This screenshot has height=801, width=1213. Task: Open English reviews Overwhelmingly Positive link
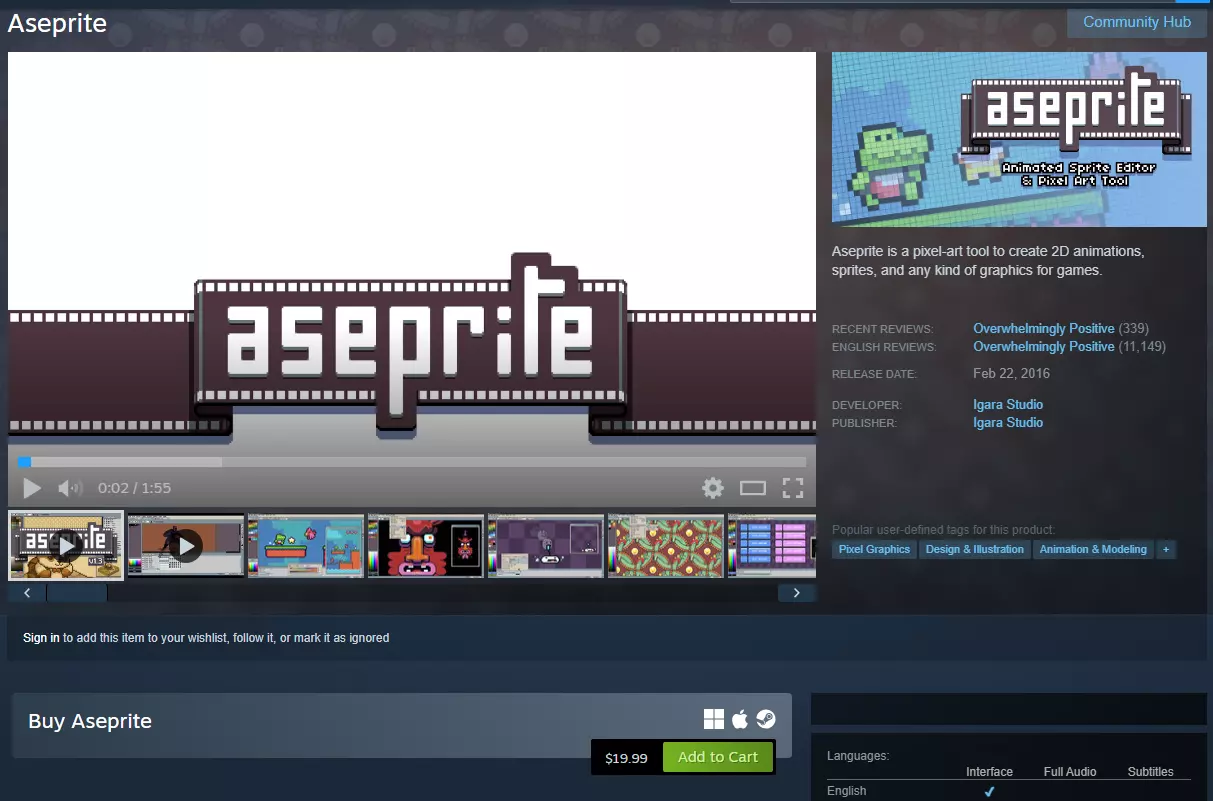pyautogui.click(x=1044, y=346)
